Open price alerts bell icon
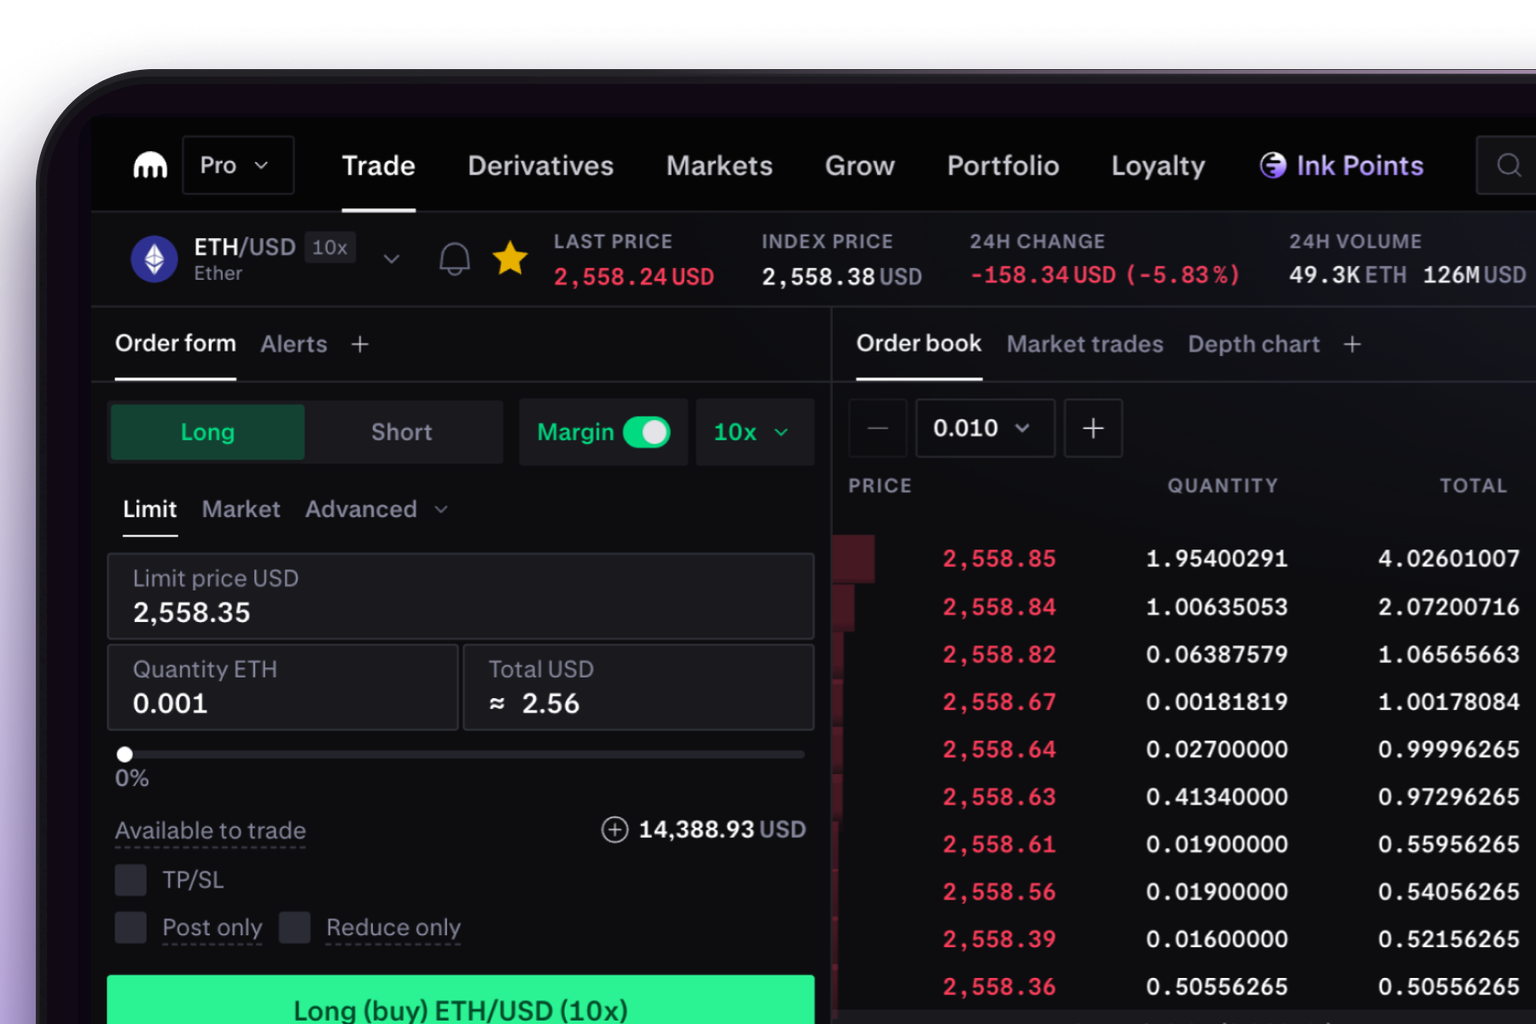Viewport: 1536px width, 1024px height. pos(454,259)
